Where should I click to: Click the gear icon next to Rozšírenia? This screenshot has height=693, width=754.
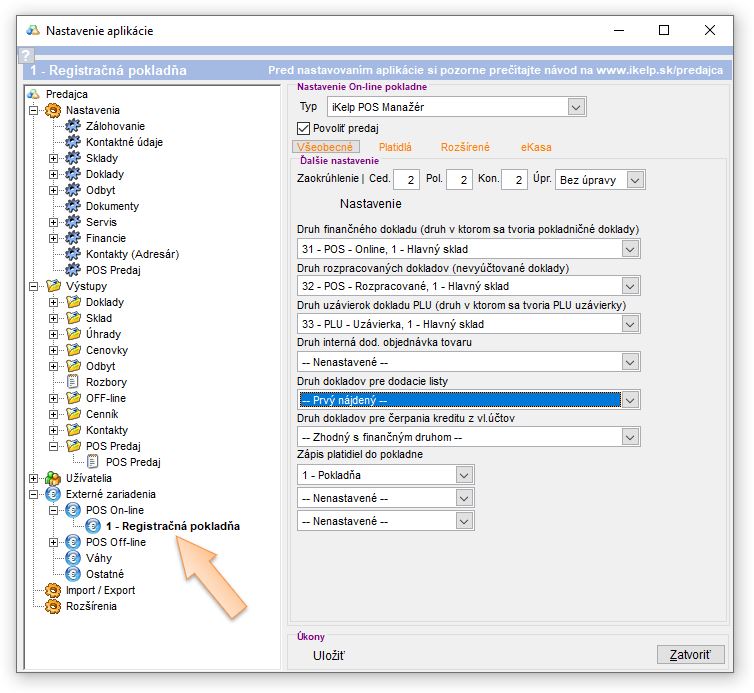click(x=52, y=606)
